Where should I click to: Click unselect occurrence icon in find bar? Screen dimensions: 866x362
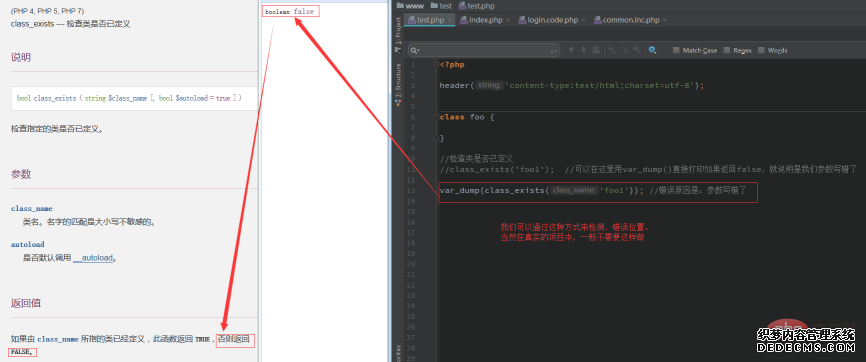pyautogui.click(x=624, y=50)
